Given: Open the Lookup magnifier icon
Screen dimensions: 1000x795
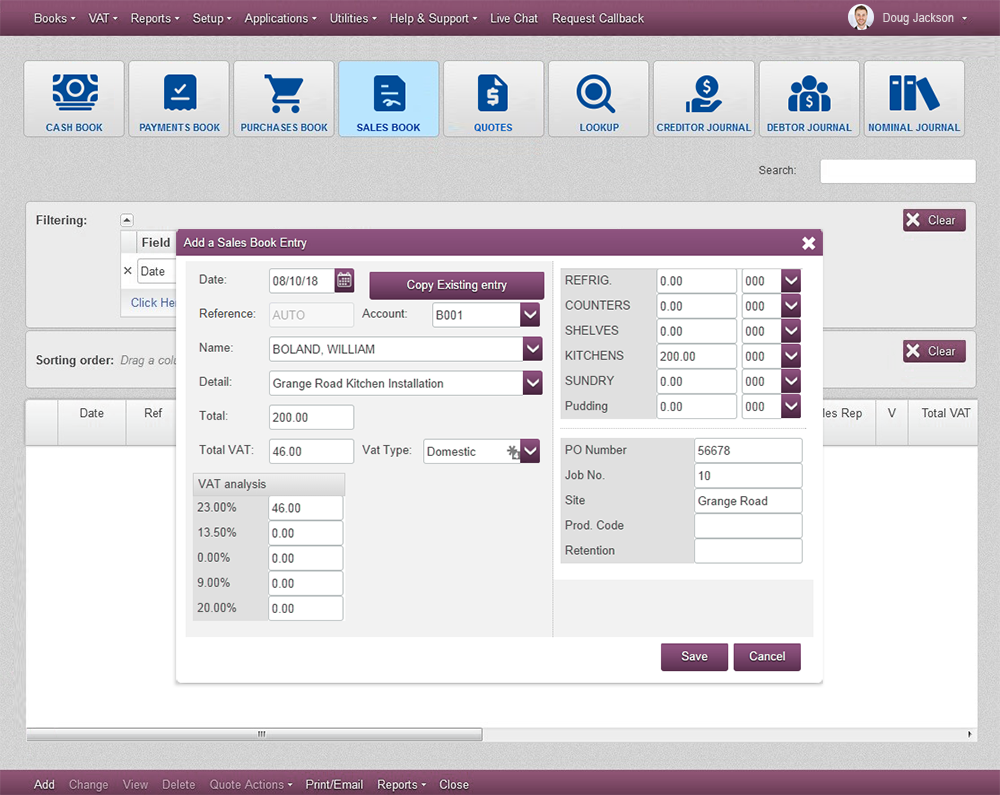Looking at the screenshot, I should (x=598, y=94).
